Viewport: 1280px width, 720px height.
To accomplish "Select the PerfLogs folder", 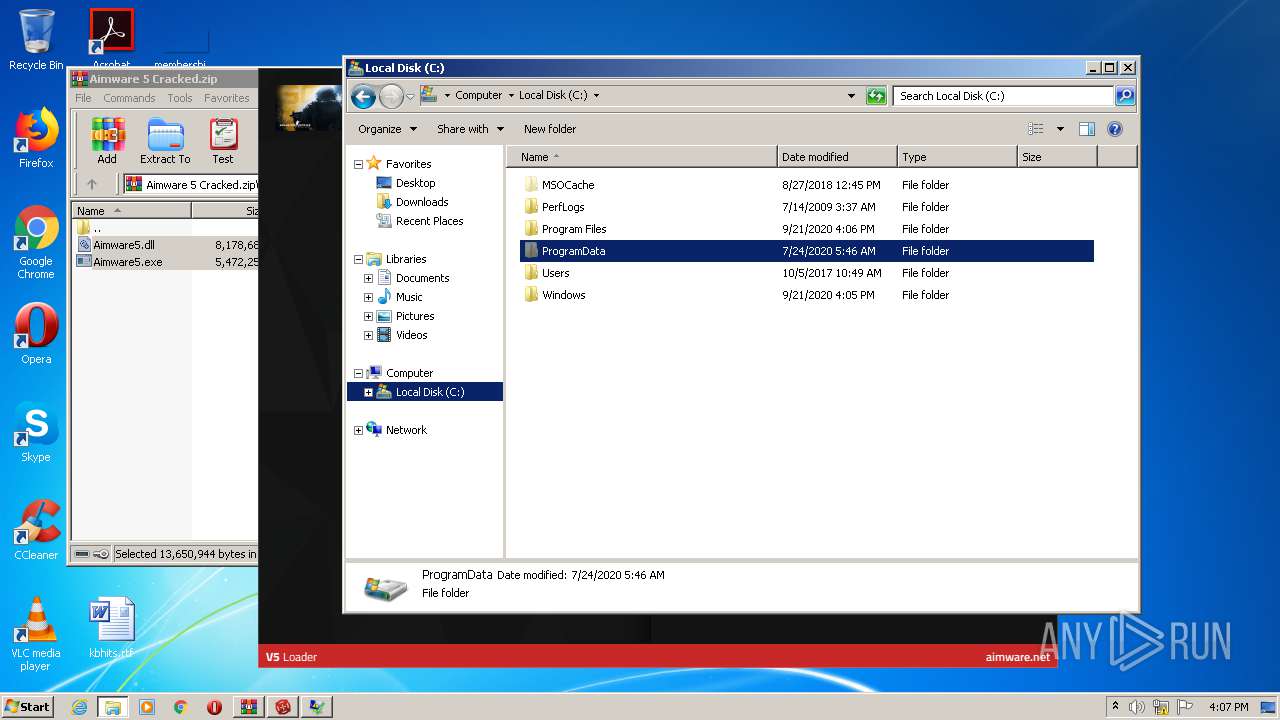I will pyautogui.click(x=563, y=207).
